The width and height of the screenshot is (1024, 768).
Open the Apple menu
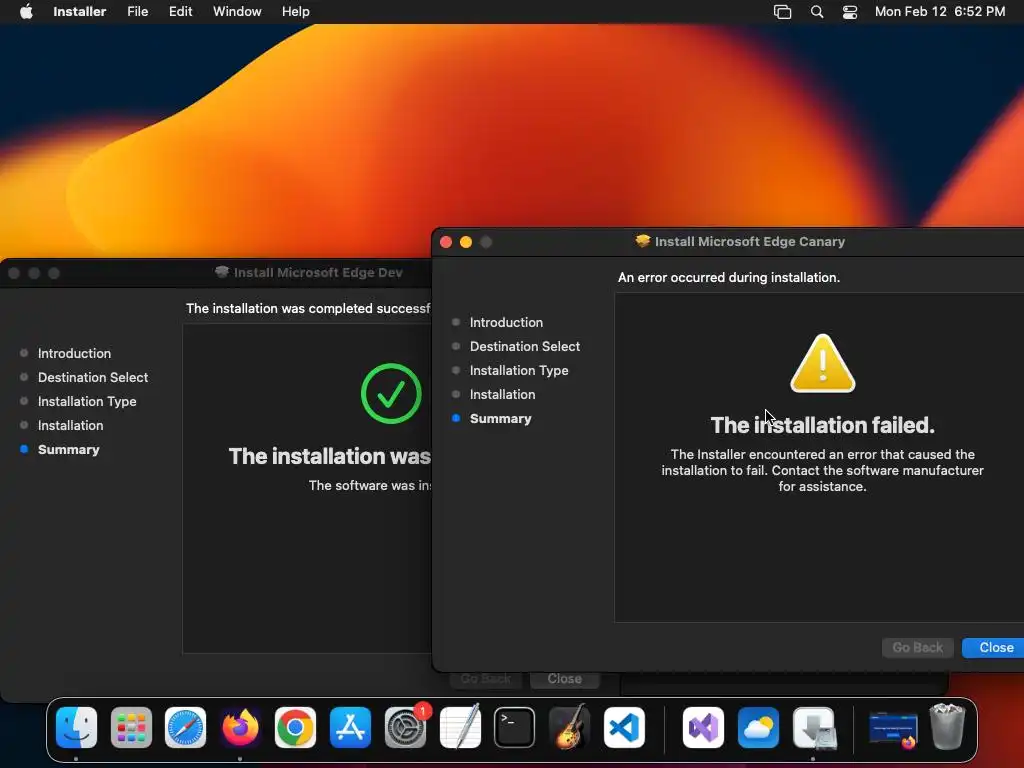point(26,12)
